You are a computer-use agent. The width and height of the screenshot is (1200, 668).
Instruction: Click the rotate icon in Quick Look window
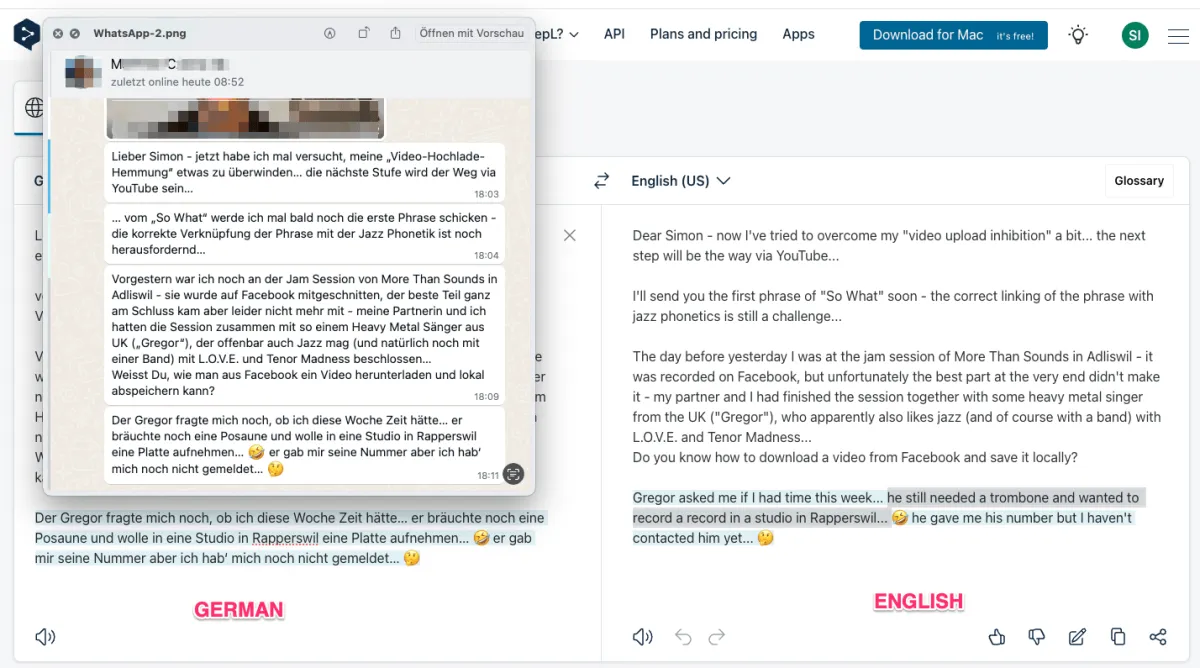point(364,33)
